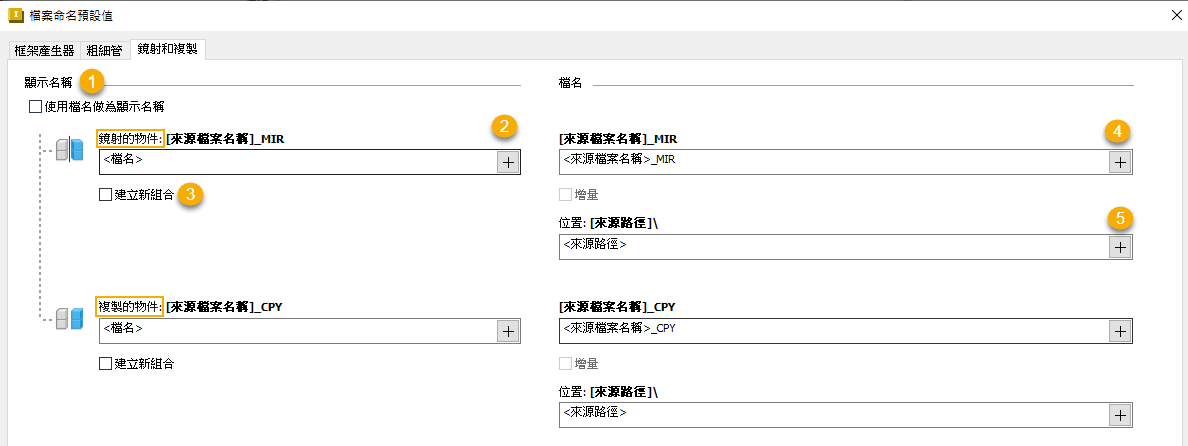Switch to 框架產生器 tab
Viewport: 1188px width, 446px height.
pyautogui.click(x=44, y=50)
